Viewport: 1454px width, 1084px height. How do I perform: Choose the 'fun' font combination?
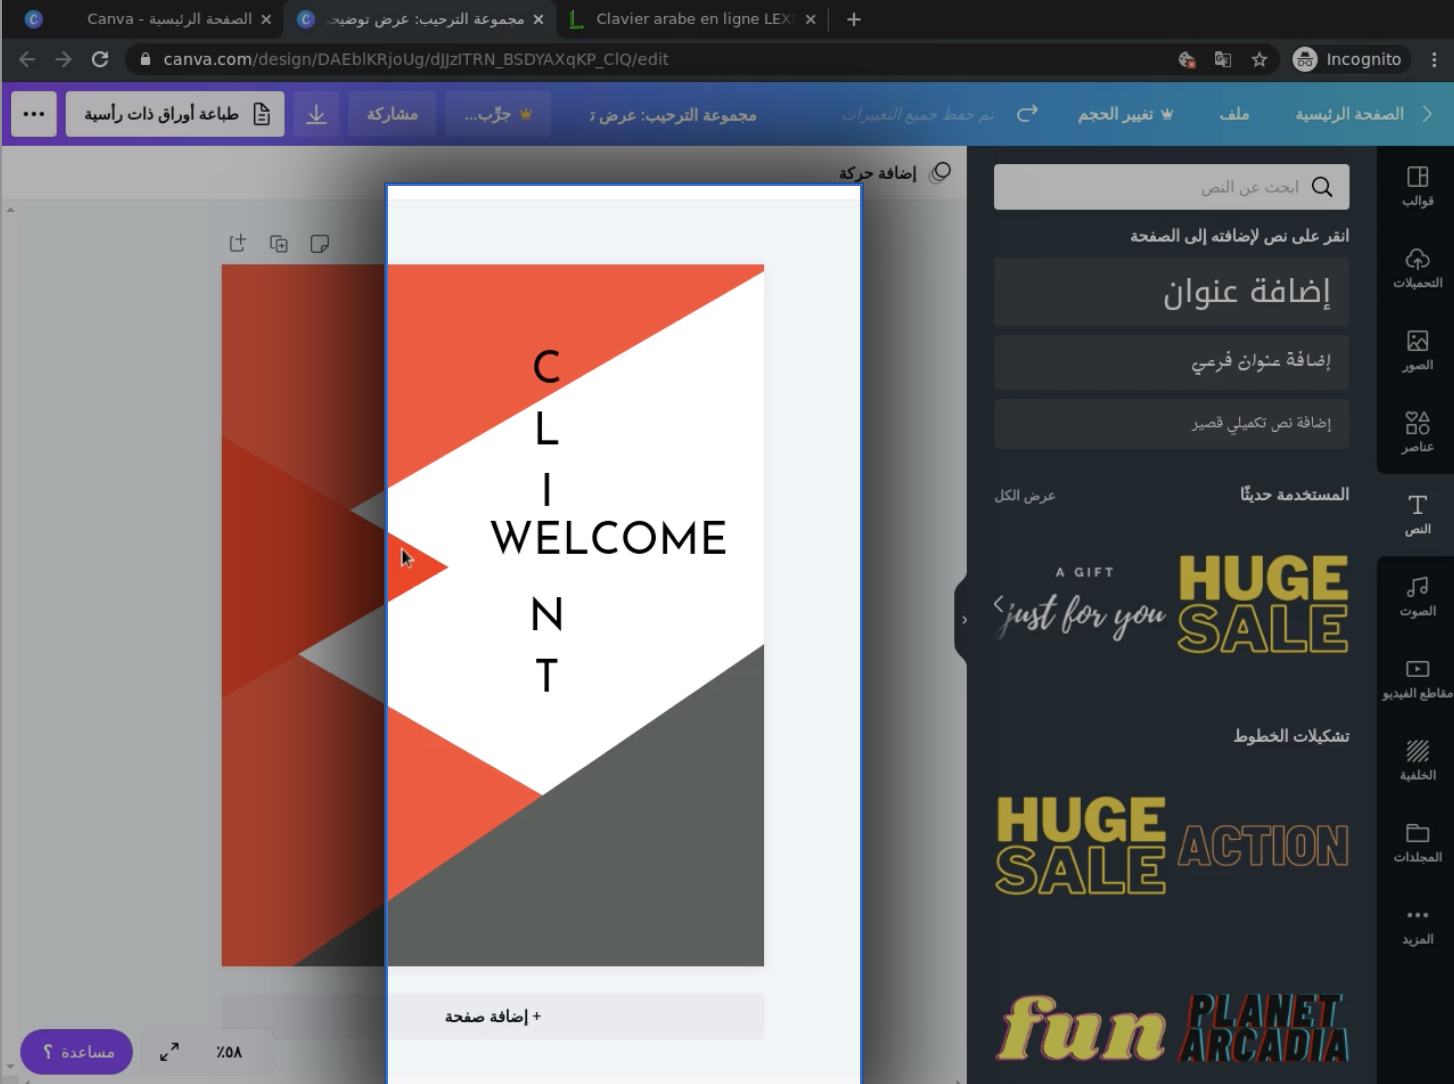click(x=1081, y=1028)
